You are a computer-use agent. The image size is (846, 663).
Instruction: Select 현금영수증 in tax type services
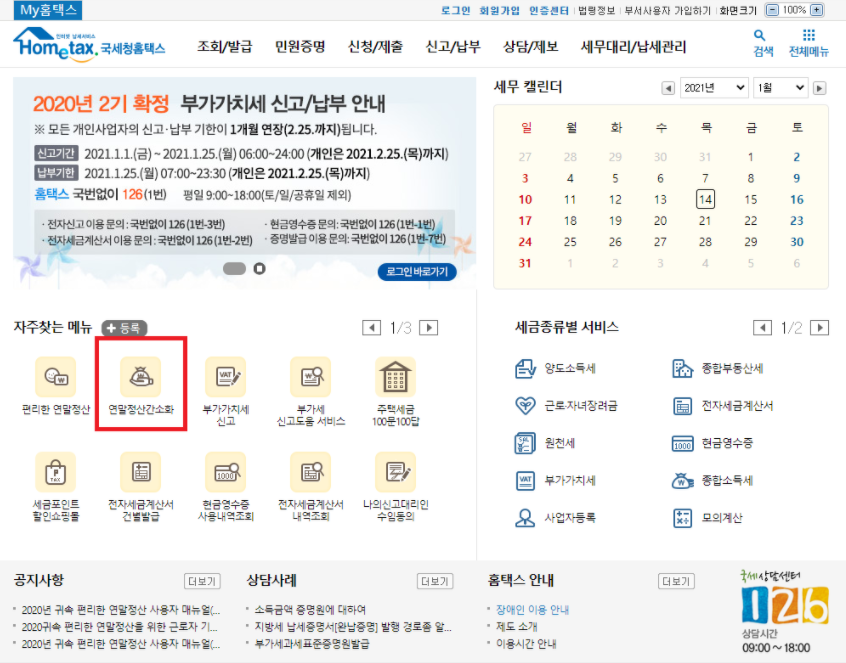click(x=712, y=443)
